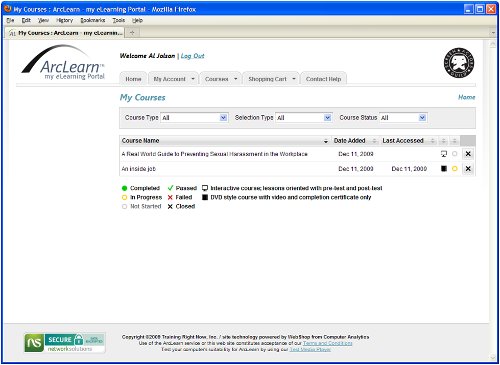The image size is (500, 365).
Task: Sort by Course Name column arrow
Action: [x=326, y=141]
